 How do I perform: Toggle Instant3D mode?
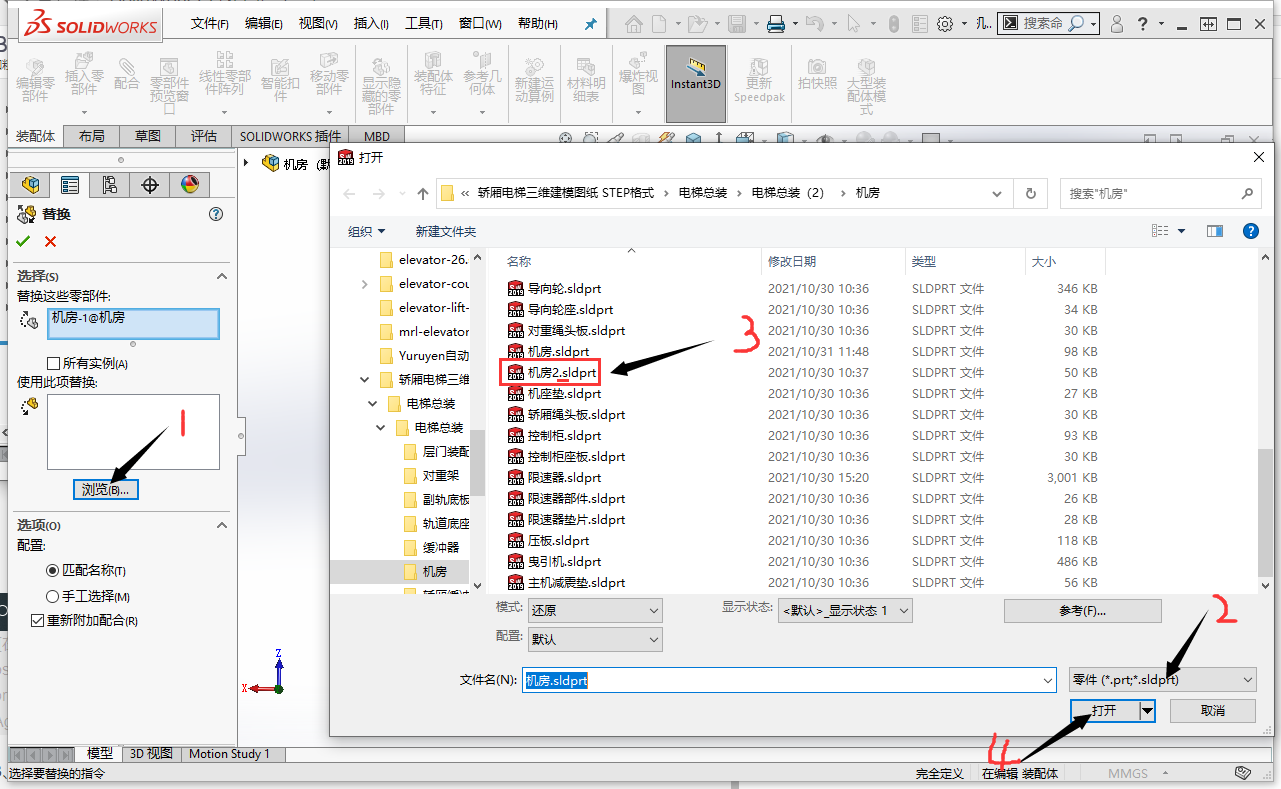click(695, 85)
